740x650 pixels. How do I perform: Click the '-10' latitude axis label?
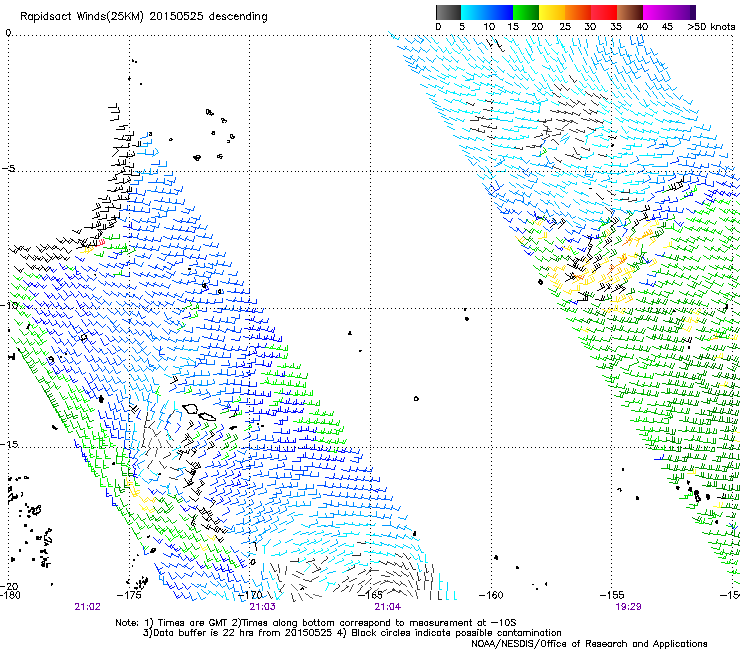pos(9,305)
